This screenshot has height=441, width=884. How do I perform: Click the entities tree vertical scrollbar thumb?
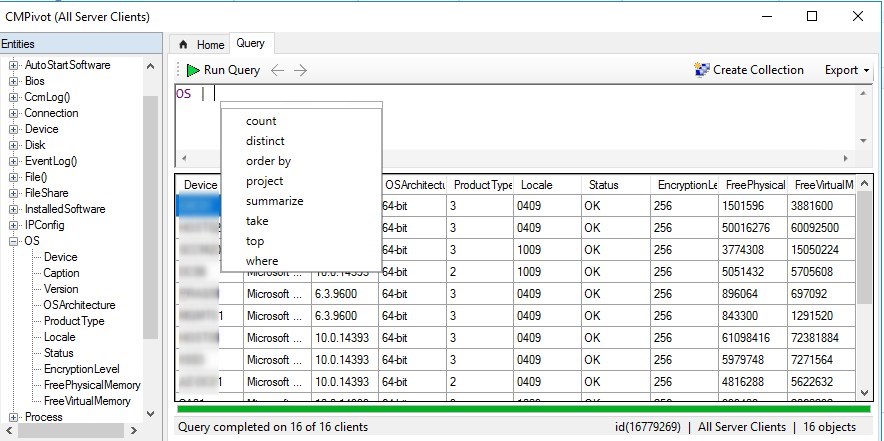click(x=151, y=217)
